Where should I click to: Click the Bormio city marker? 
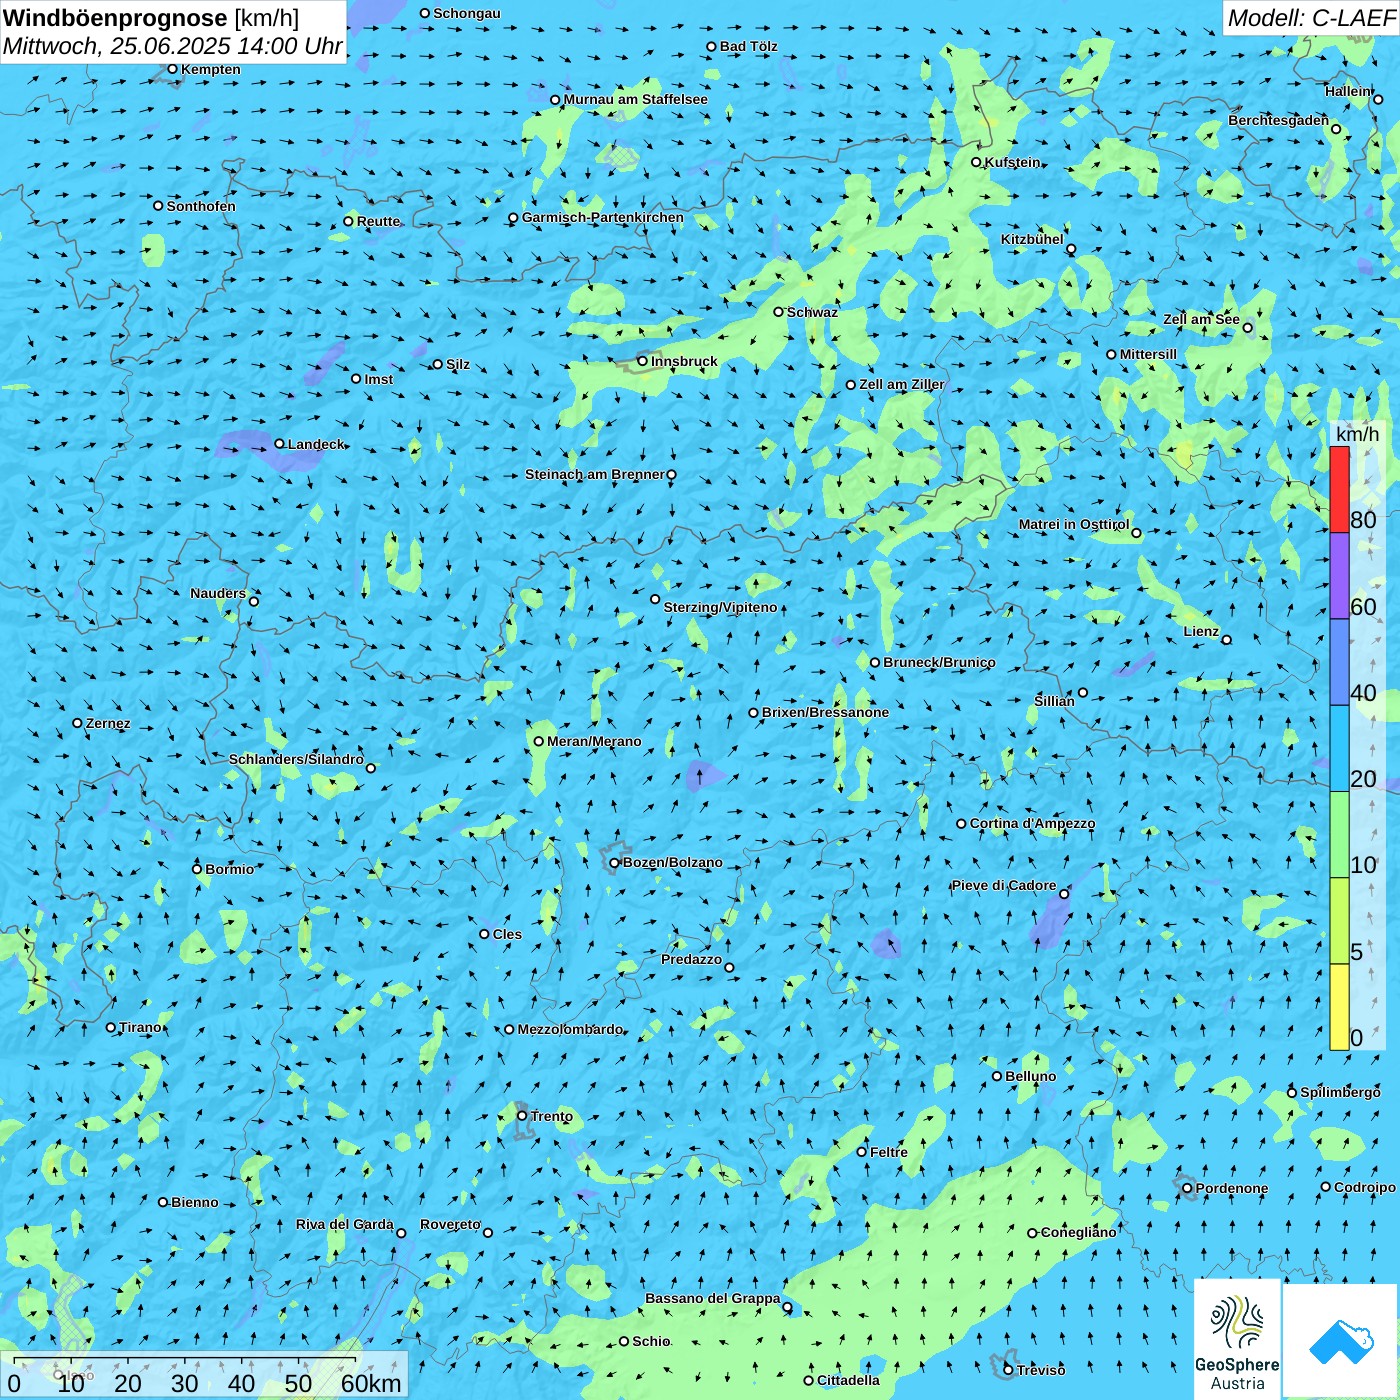[197, 869]
